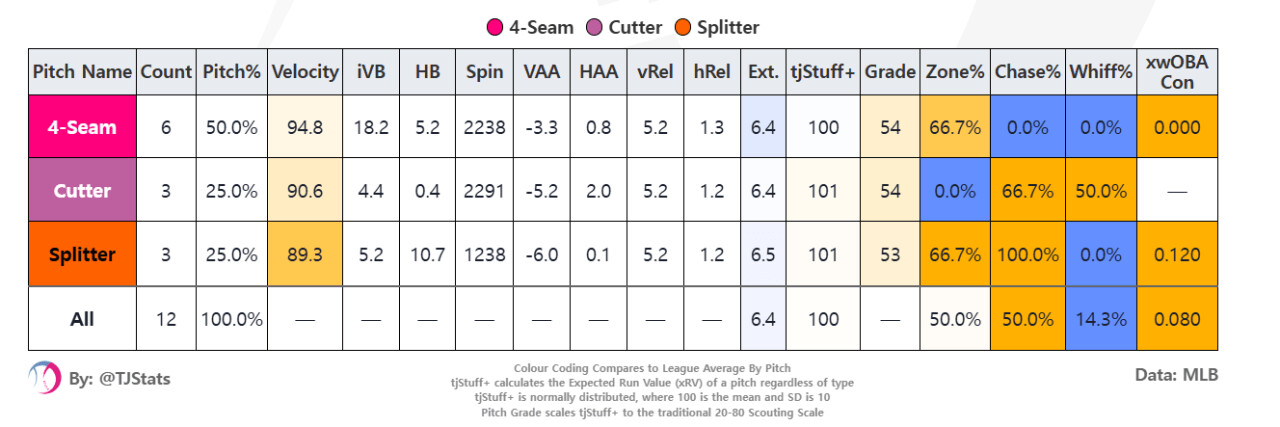Select the Splitter pitch name cell
This screenshot has height=427, width=1280.
click(82, 255)
